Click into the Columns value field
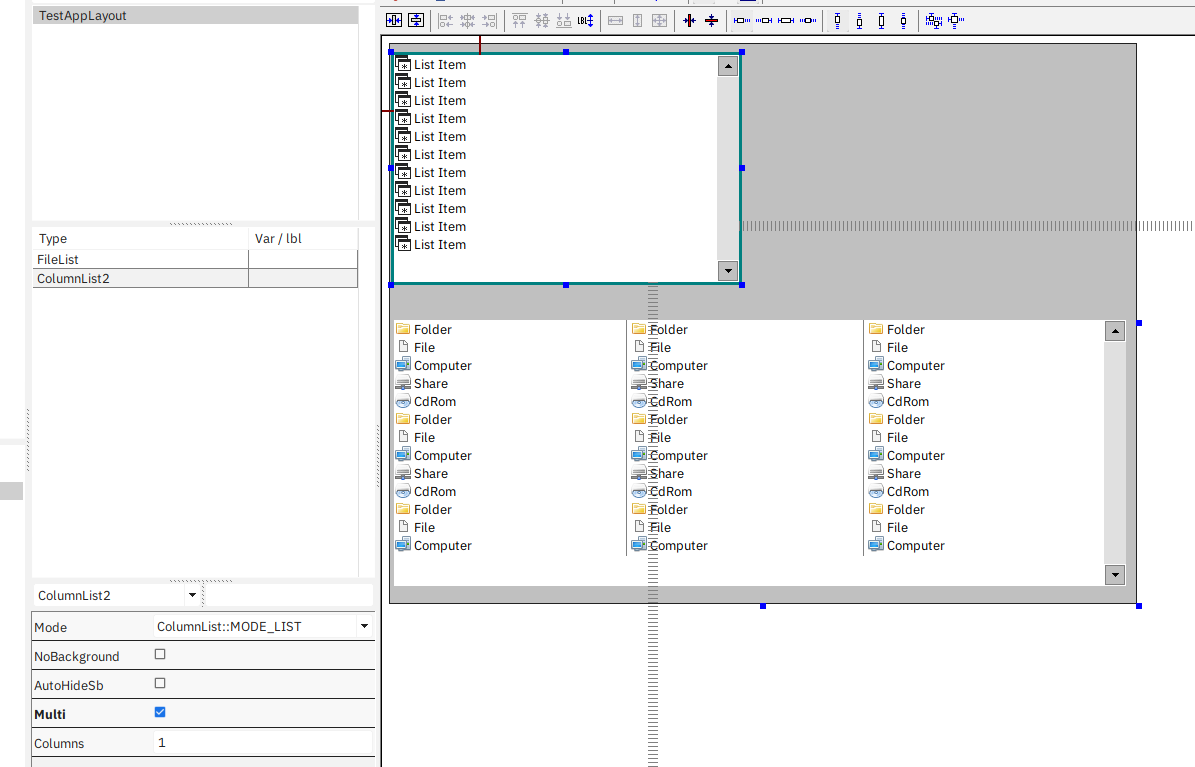This screenshot has width=1195, height=767. coord(264,743)
